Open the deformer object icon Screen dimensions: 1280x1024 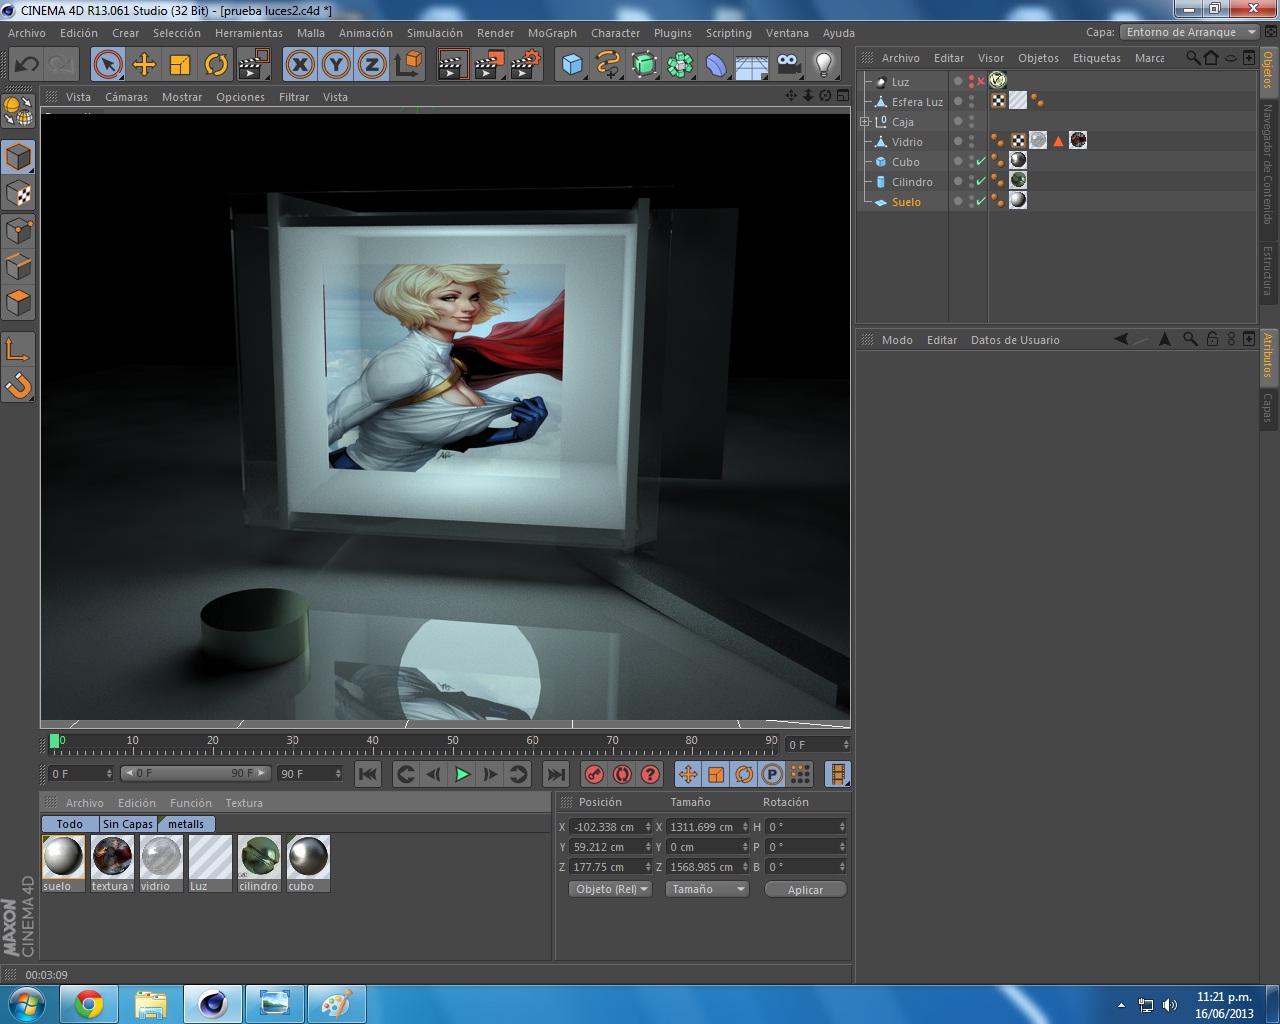pyautogui.click(x=716, y=65)
